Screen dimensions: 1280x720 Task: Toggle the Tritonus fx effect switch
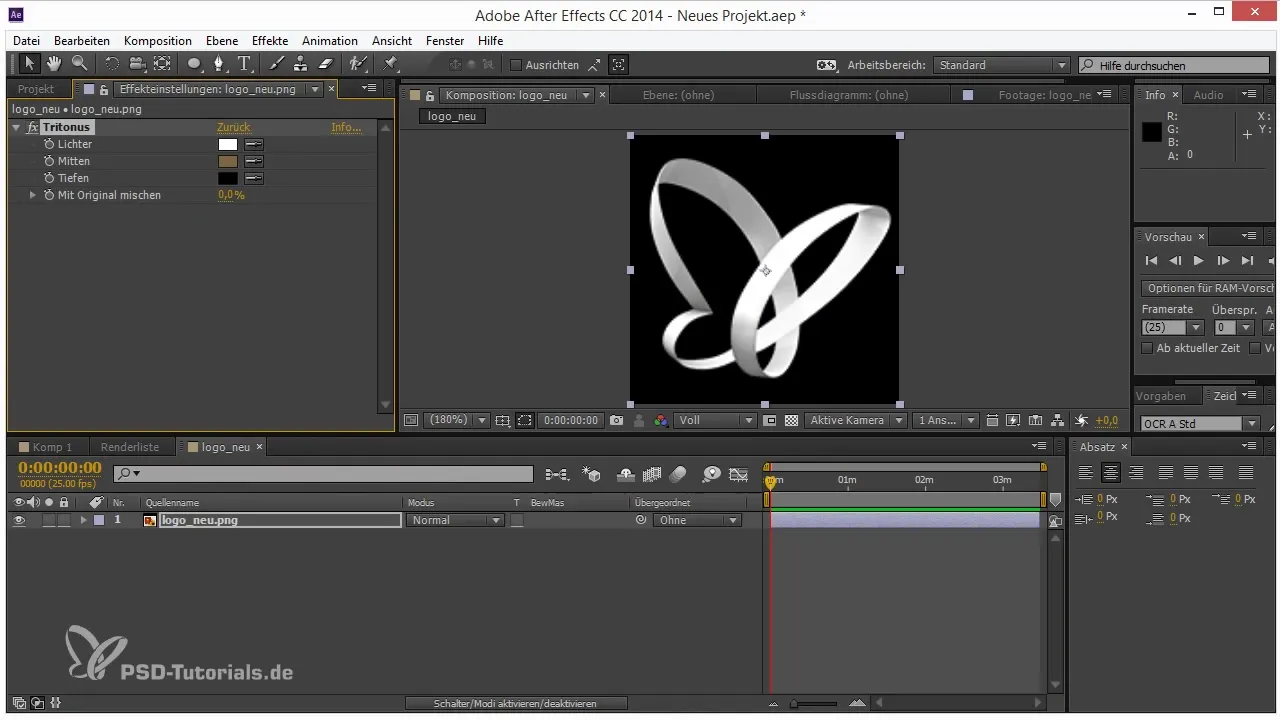tap(33, 128)
